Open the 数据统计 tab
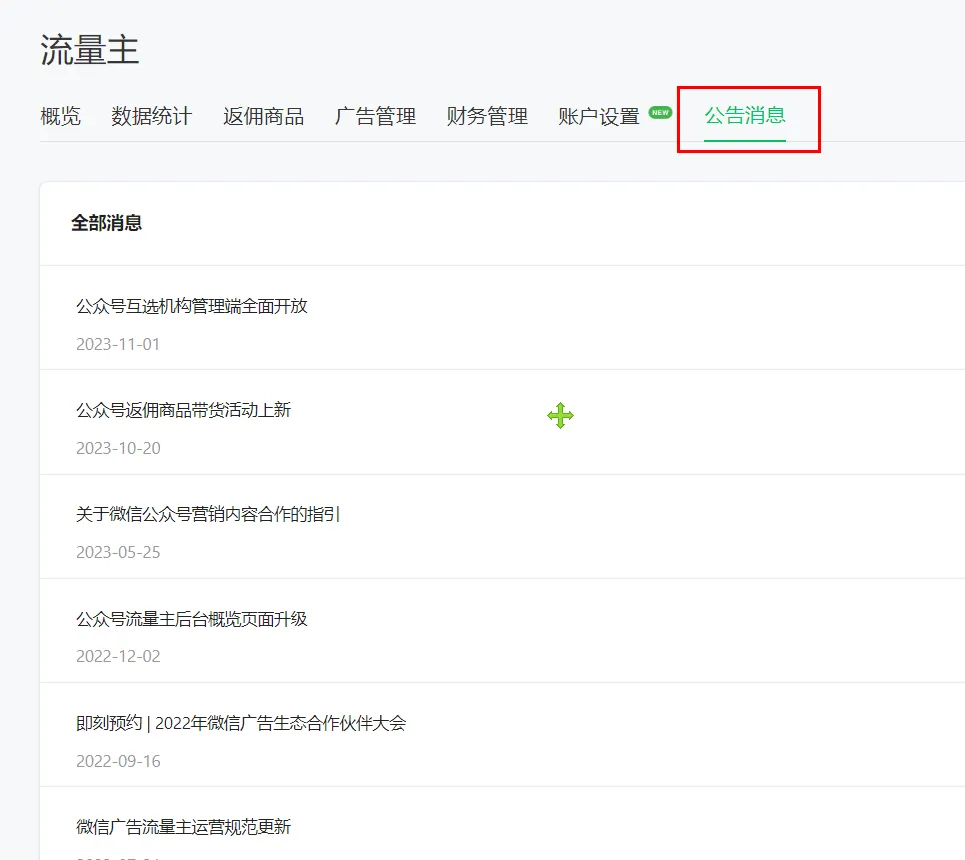The width and height of the screenshot is (965, 860). 151,115
